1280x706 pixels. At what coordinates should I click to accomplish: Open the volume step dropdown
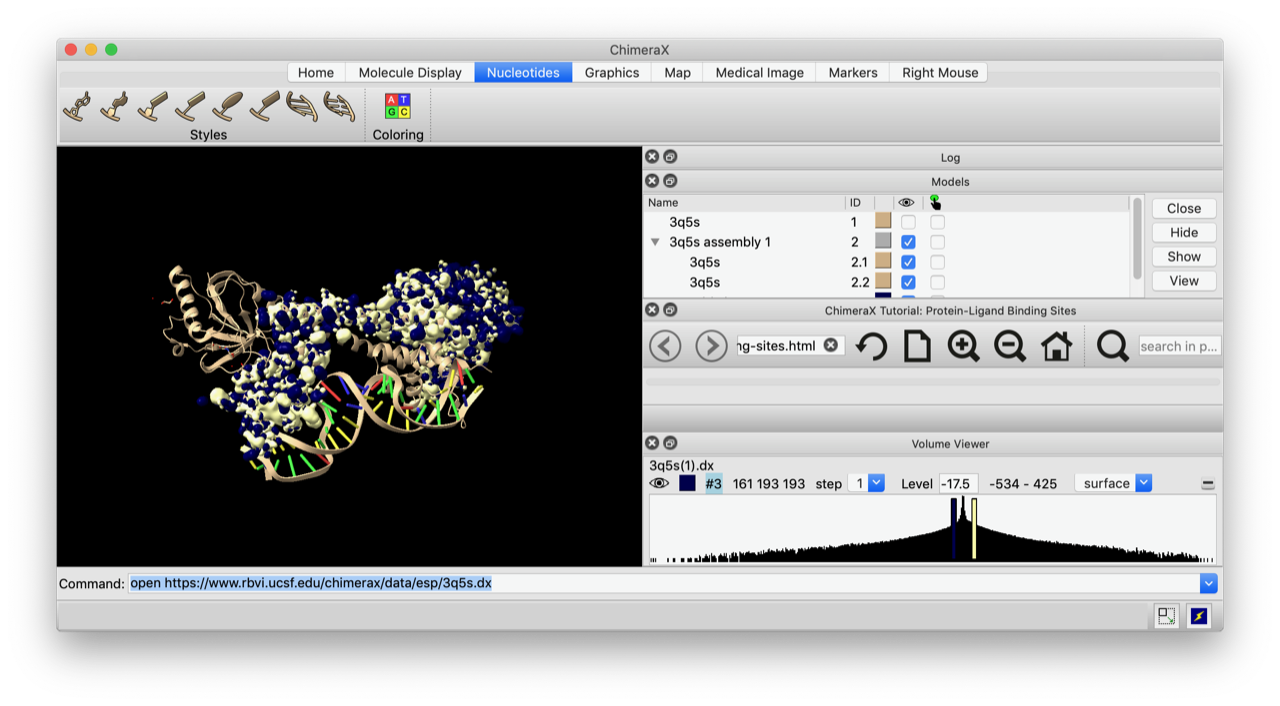pyautogui.click(x=866, y=483)
